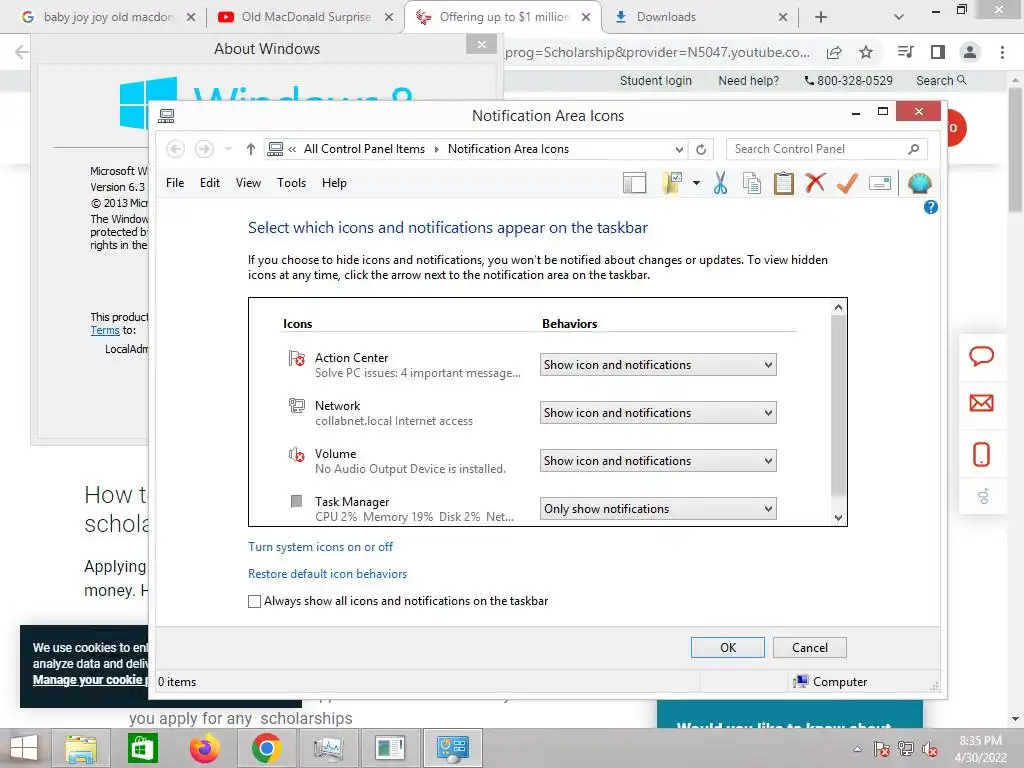Viewport: 1024px width, 768px height.
Task: Refresh the Control Panel address bar
Action: tap(701, 150)
